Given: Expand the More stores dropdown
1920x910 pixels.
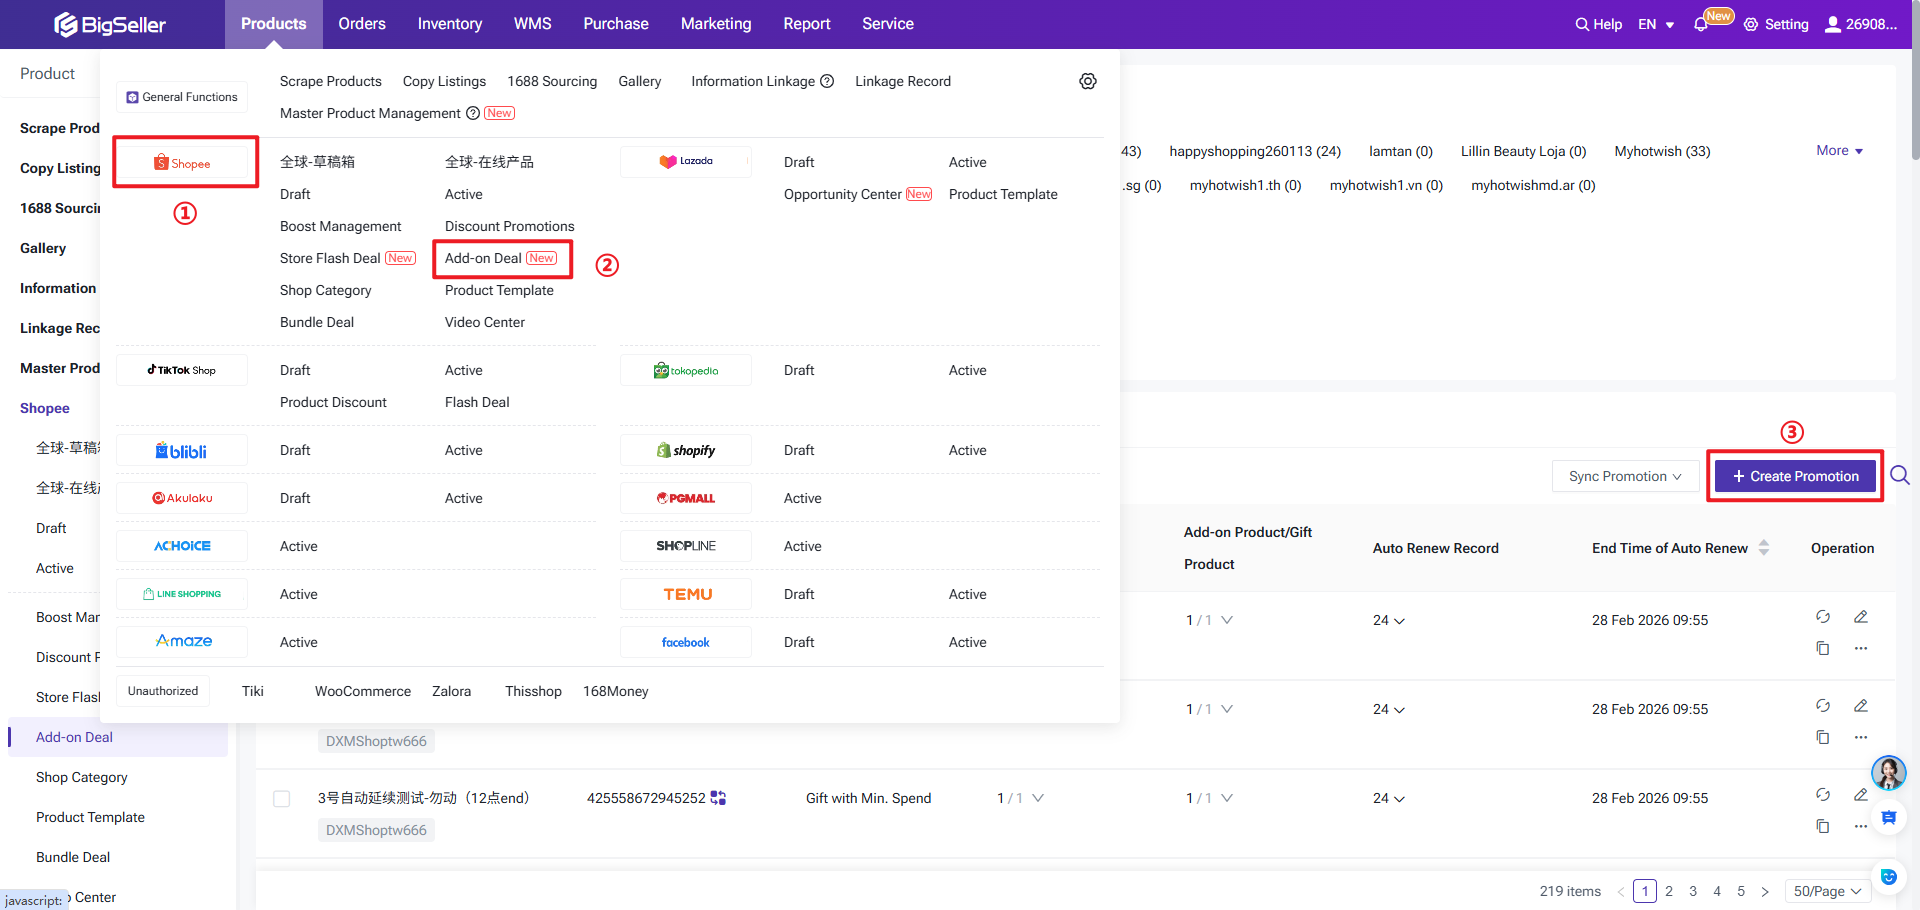Looking at the screenshot, I should pos(1839,151).
